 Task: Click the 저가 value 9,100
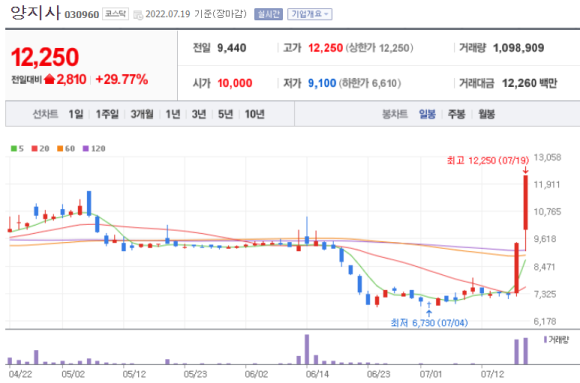tap(322, 83)
